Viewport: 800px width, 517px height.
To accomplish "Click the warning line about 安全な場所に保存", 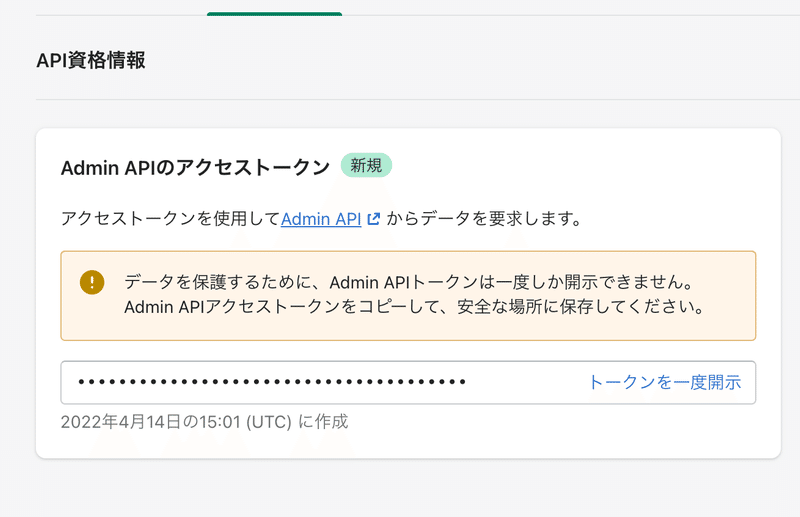I will [x=414, y=307].
